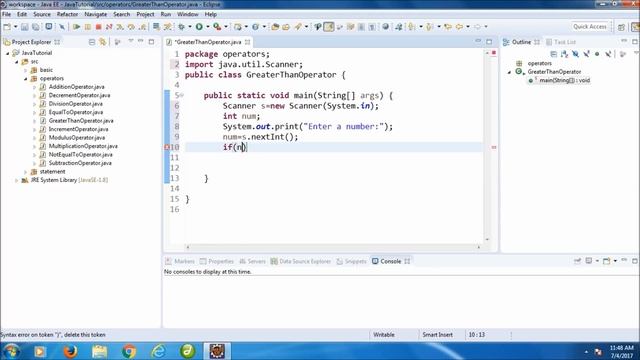Click the Display Selected Console icon
Image resolution: width=640 pixels, height=360 pixels.
click(589, 261)
